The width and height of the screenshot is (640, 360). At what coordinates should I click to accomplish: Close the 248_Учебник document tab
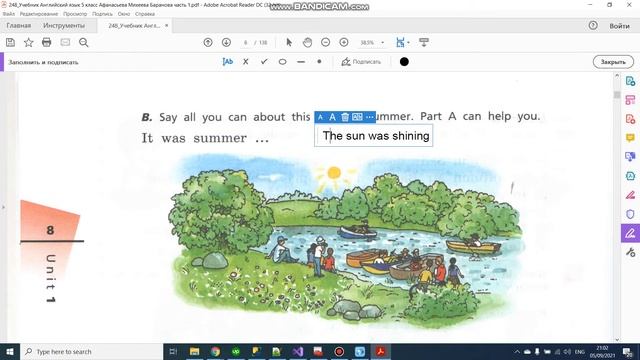(x=167, y=25)
